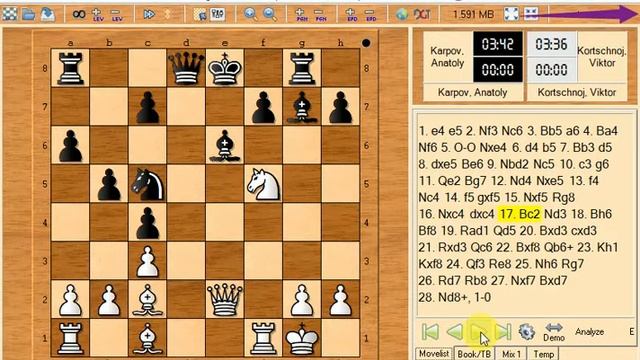Click the expand-arrows fullscreen icon
This screenshot has width=640, height=360.
[511, 14]
